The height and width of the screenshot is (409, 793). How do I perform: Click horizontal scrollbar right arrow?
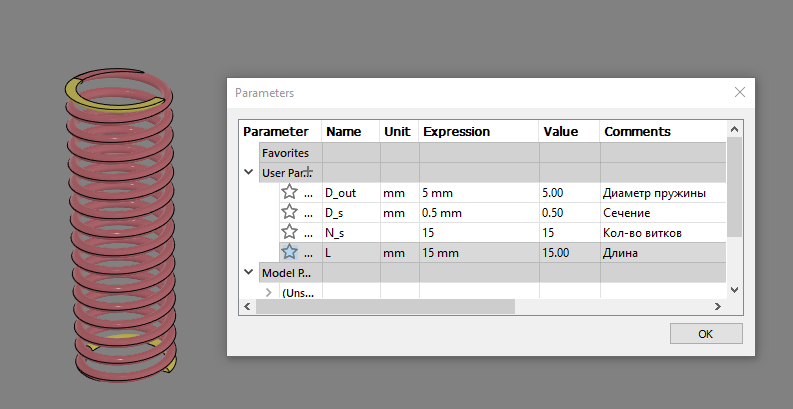718,306
